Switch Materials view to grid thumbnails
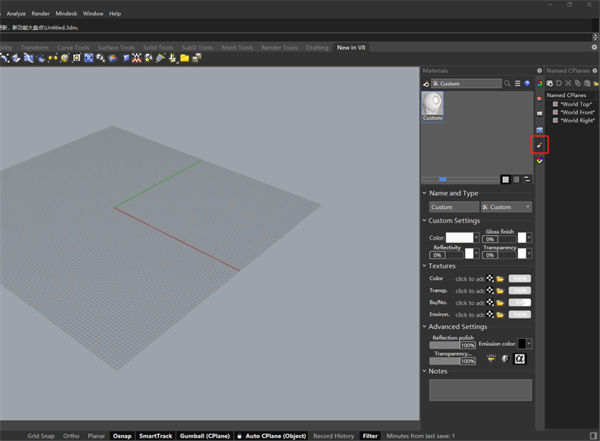Image resolution: width=600 pixels, height=441 pixels. (505, 178)
